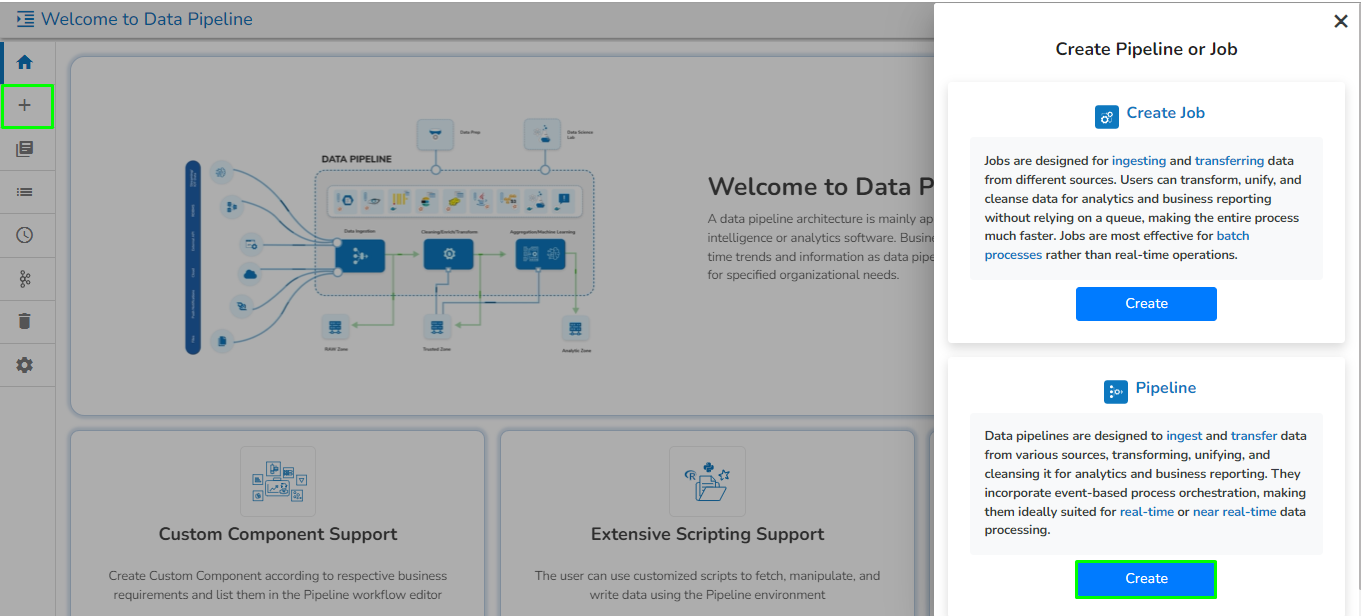Select the list view icon in the sidebar

point(25,192)
